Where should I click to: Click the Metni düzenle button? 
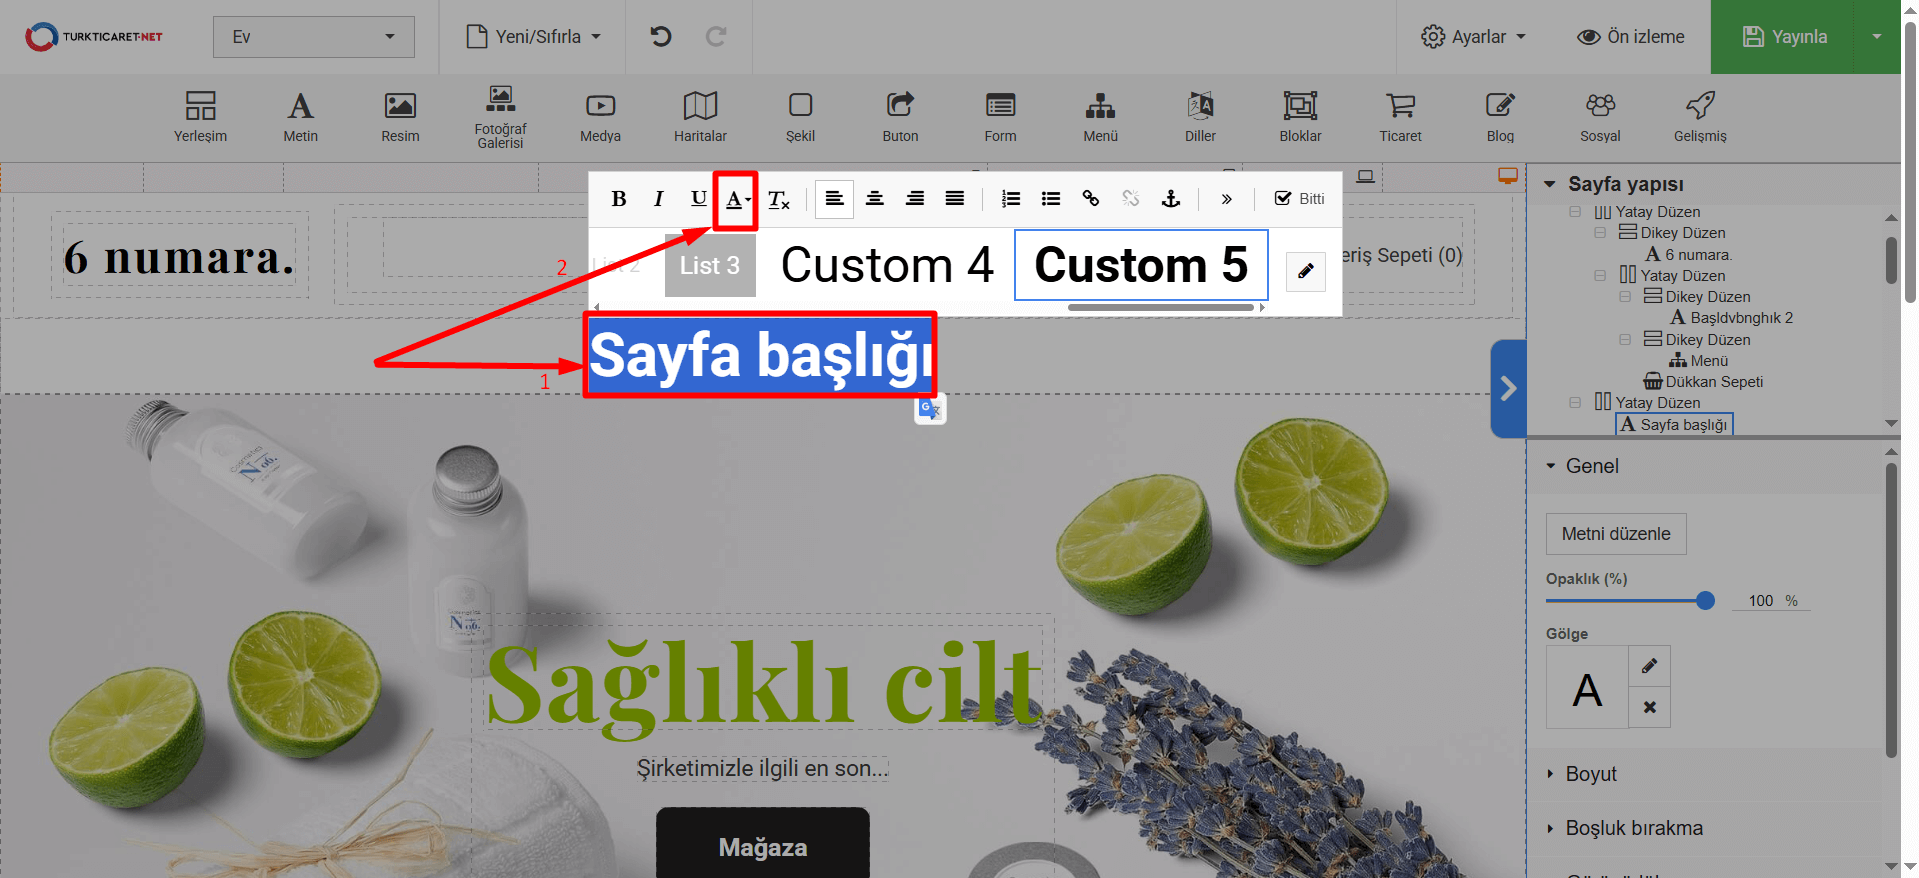click(1616, 534)
